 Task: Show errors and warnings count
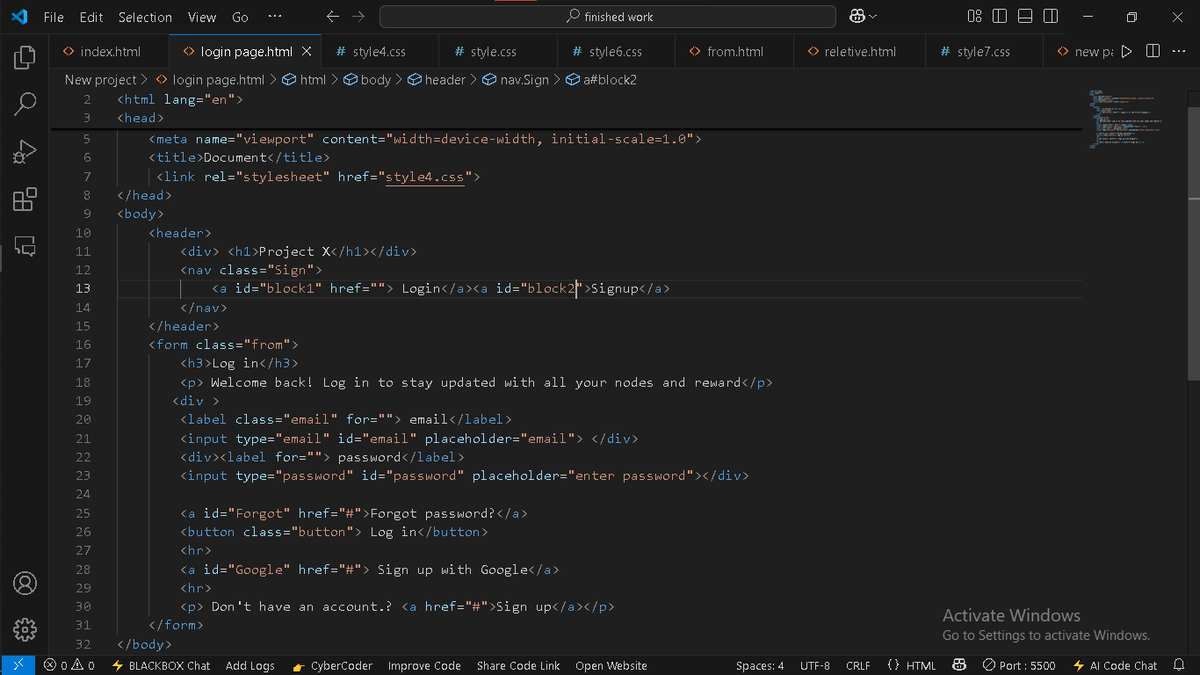click(x=69, y=665)
